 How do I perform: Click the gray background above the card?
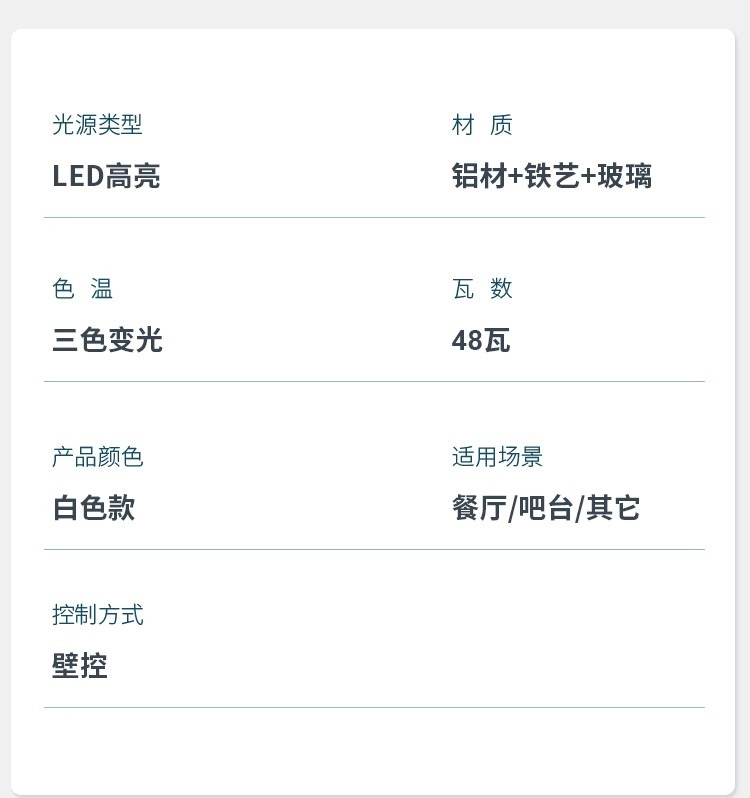pos(375,13)
